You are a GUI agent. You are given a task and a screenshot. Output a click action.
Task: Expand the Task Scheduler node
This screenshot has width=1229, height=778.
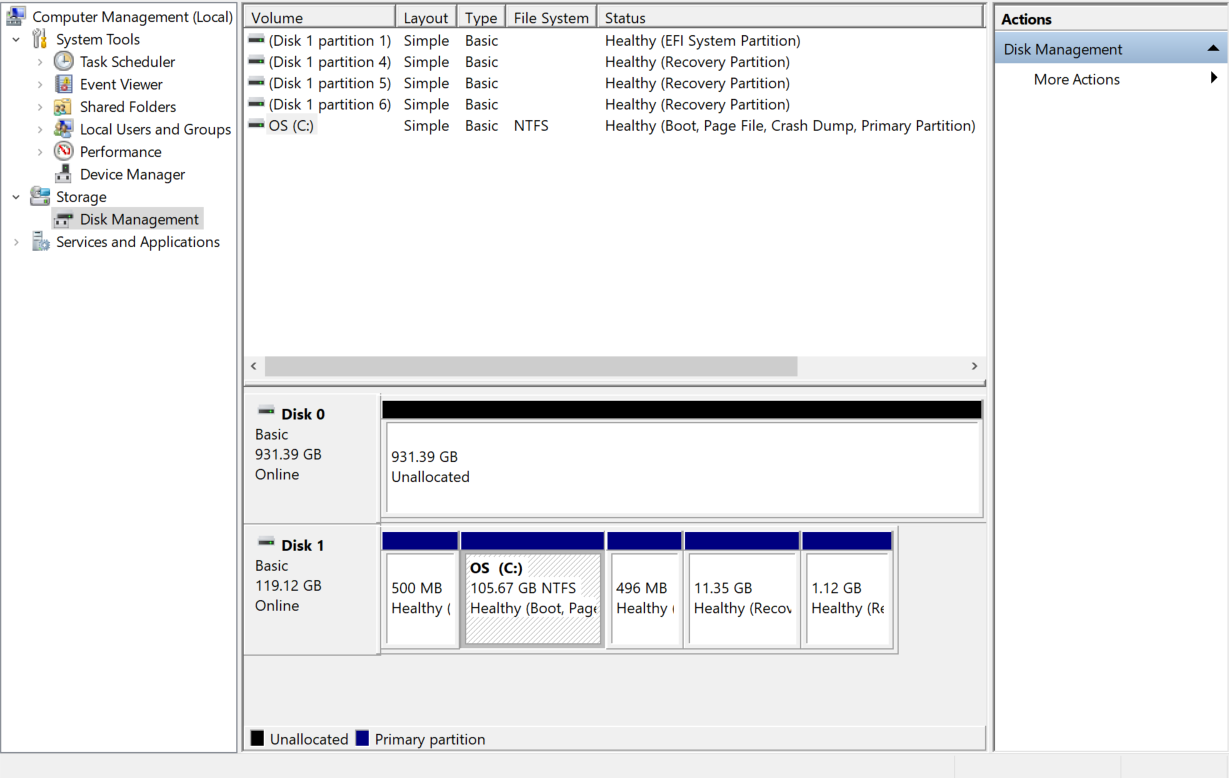coord(40,62)
